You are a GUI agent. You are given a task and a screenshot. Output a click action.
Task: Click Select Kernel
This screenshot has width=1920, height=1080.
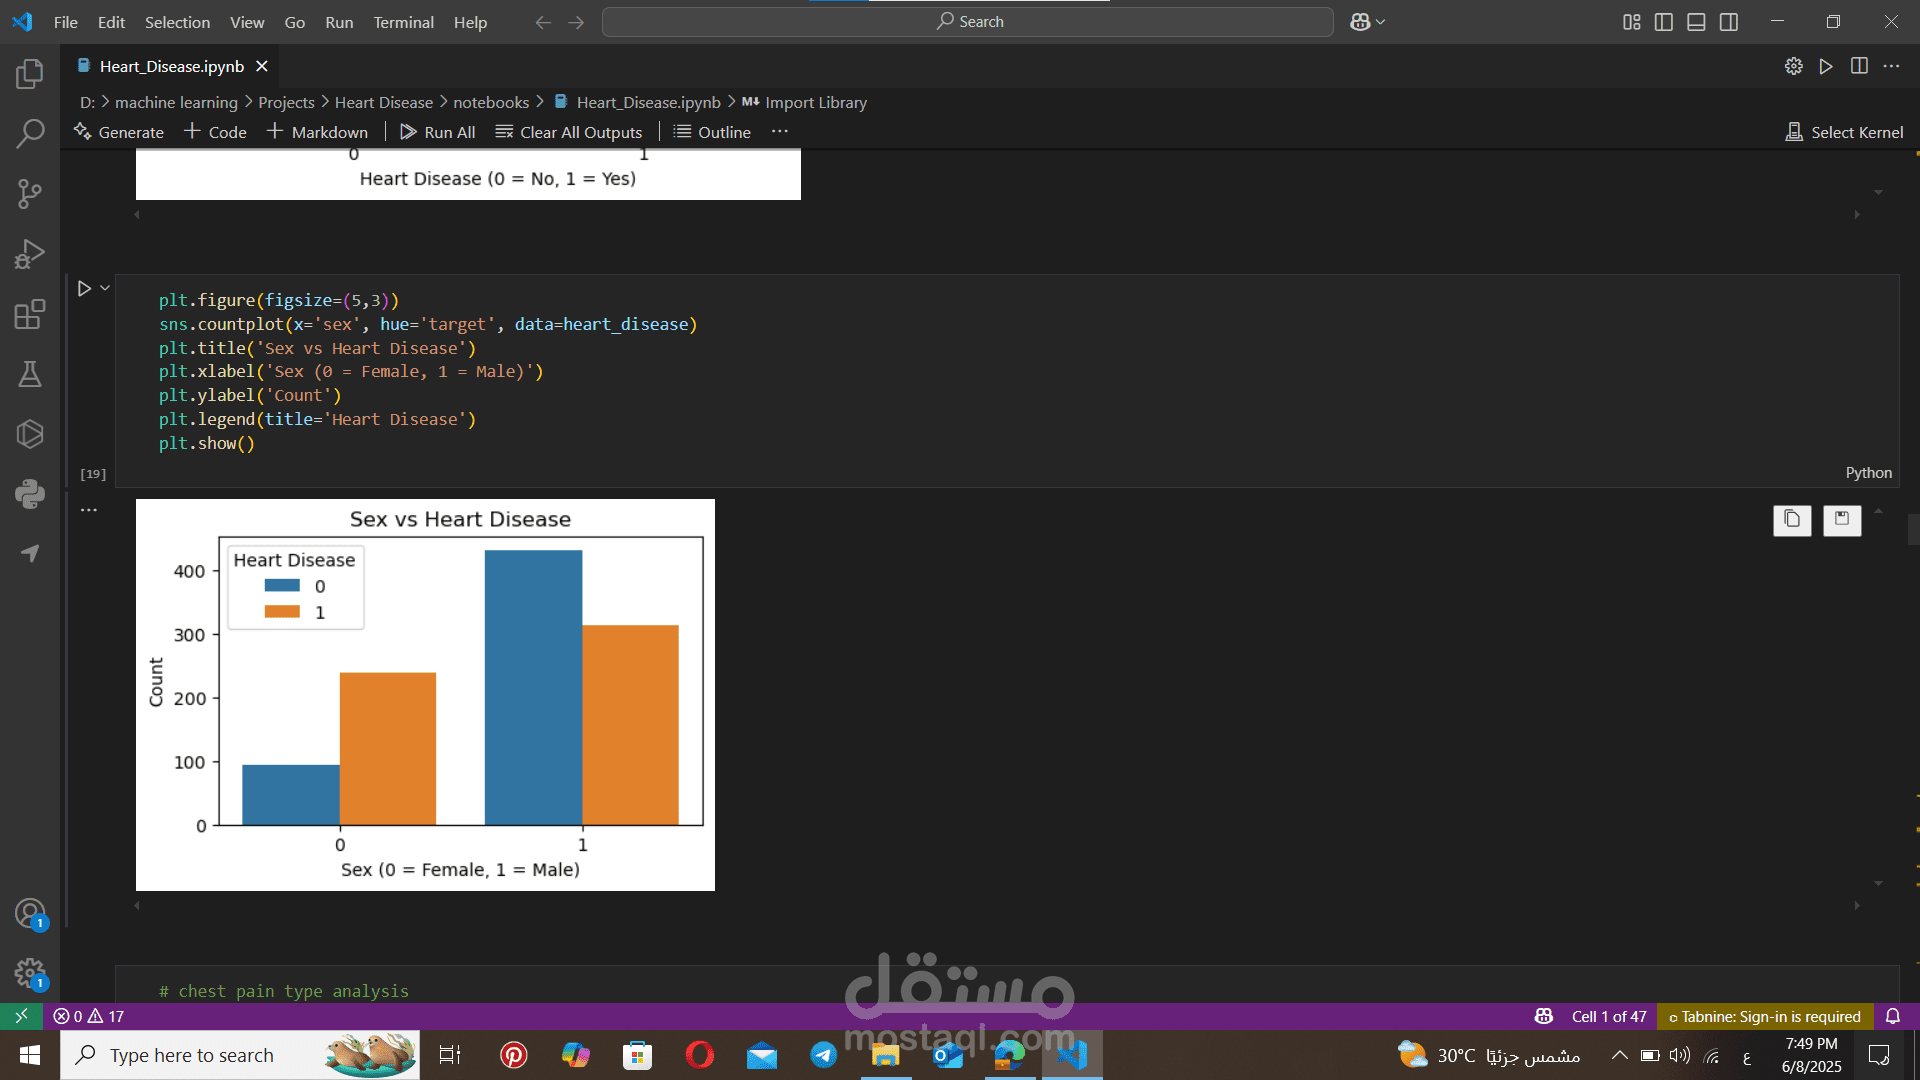click(1845, 132)
